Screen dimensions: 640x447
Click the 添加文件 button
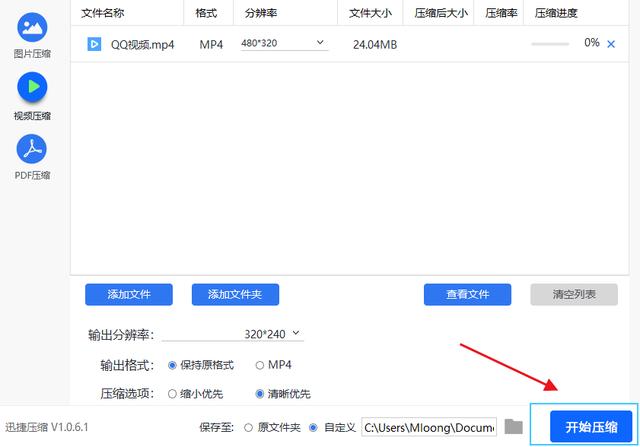pos(129,294)
